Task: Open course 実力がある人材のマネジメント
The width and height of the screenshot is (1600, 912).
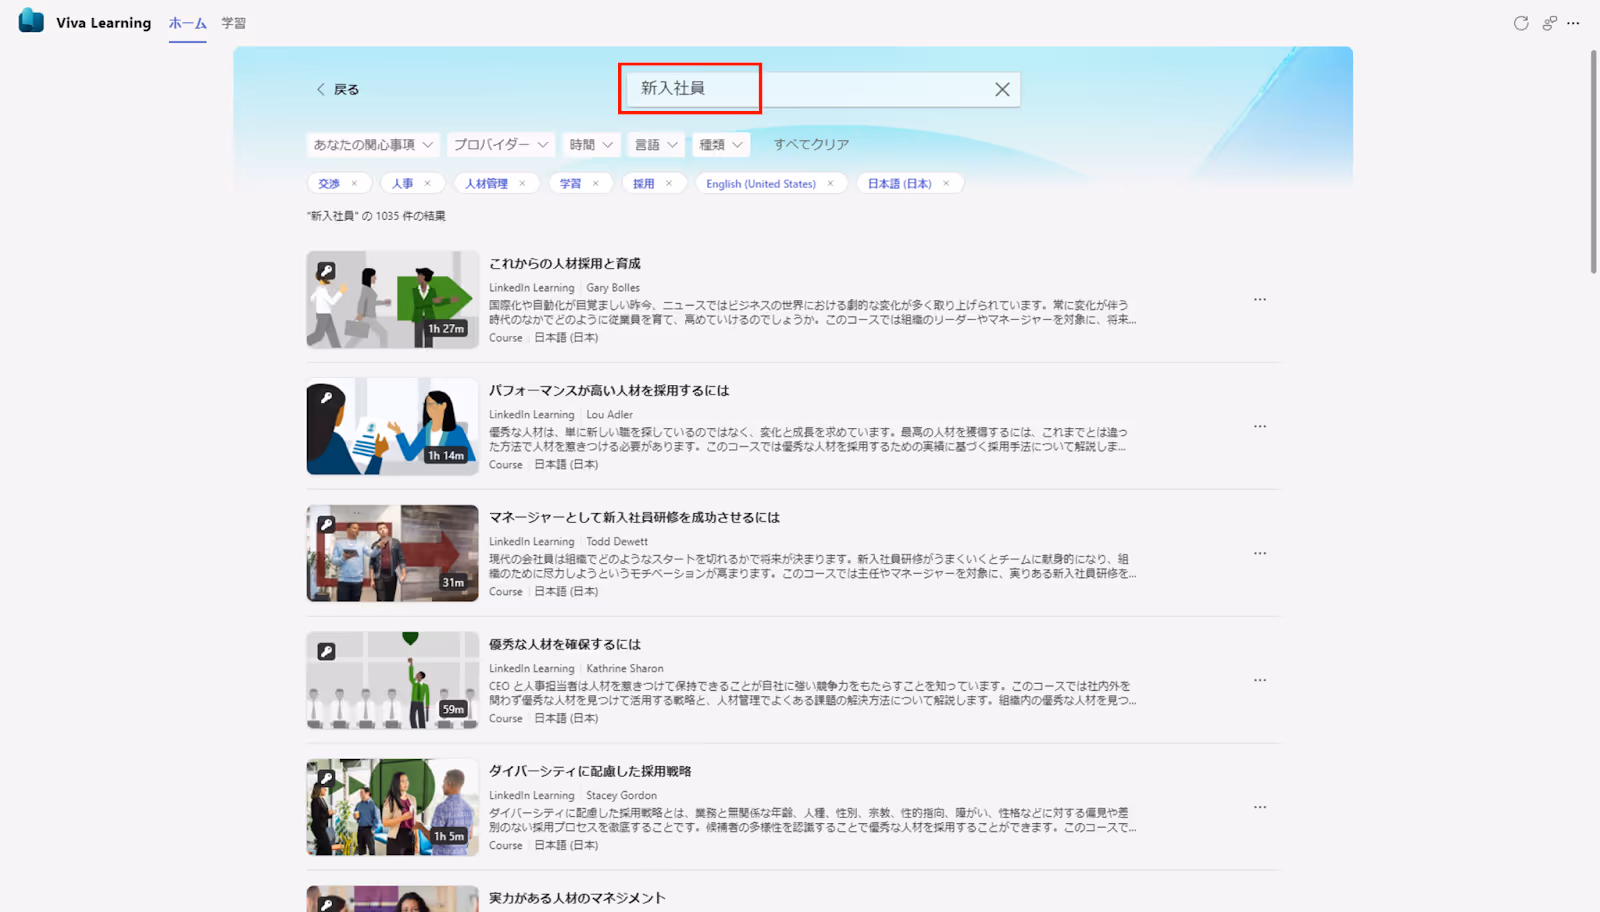Action: click(577, 898)
